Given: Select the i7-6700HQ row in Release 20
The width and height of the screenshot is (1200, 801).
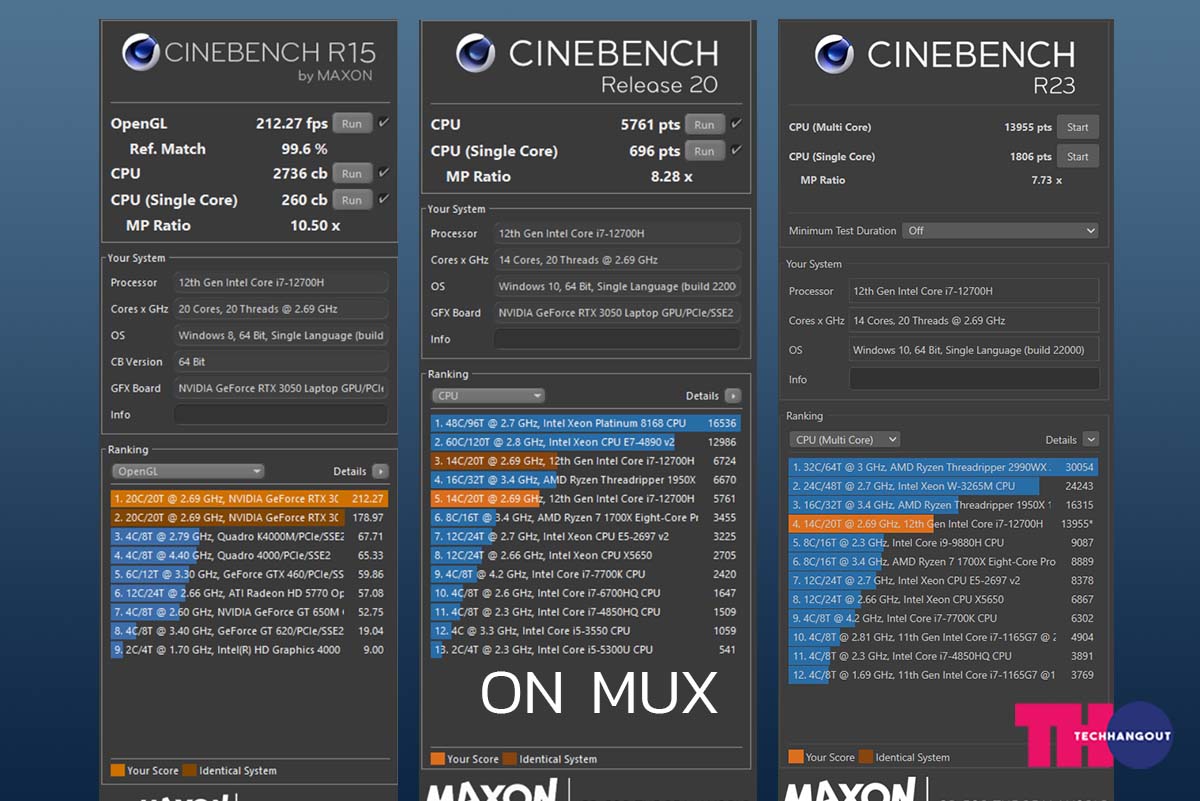Looking at the screenshot, I should click(x=586, y=593).
